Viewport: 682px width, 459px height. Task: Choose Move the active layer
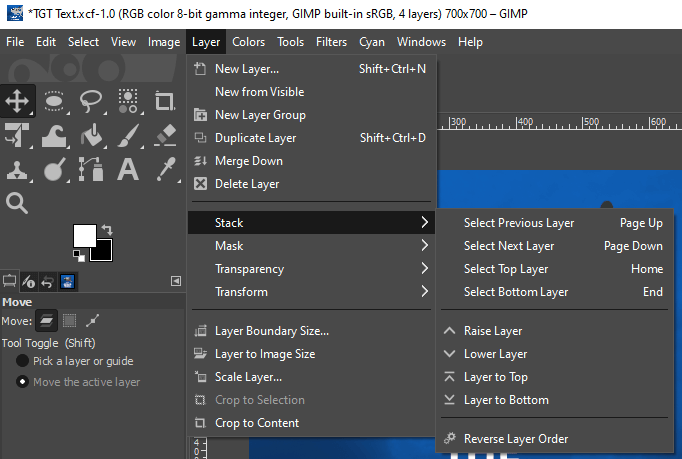click(78, 382)
